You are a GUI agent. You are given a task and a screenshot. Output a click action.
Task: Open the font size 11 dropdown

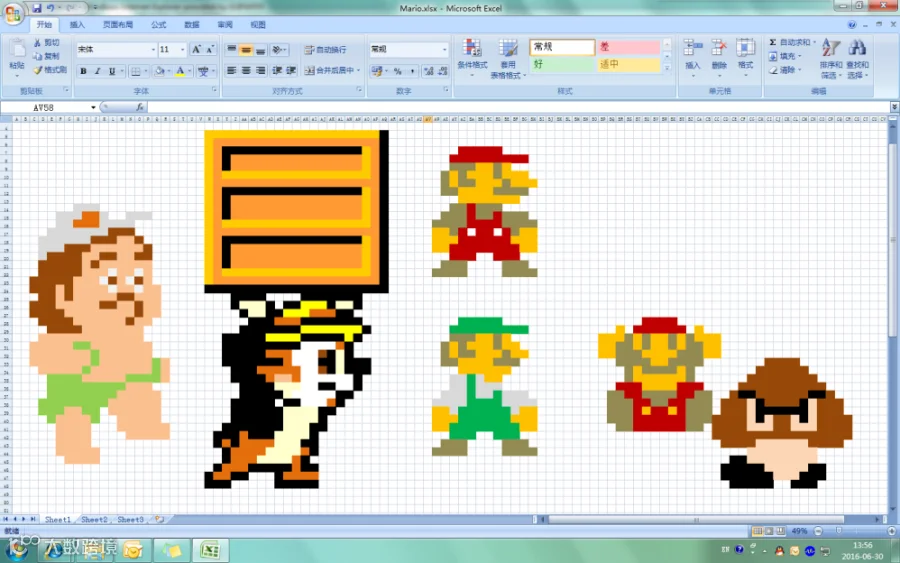[183, 50]
